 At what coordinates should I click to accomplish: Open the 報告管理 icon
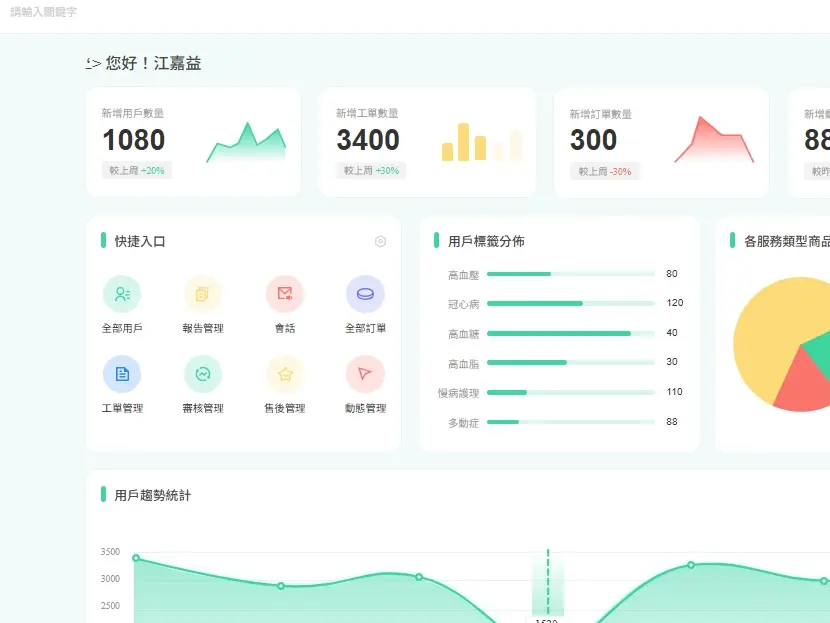point(203,294)
